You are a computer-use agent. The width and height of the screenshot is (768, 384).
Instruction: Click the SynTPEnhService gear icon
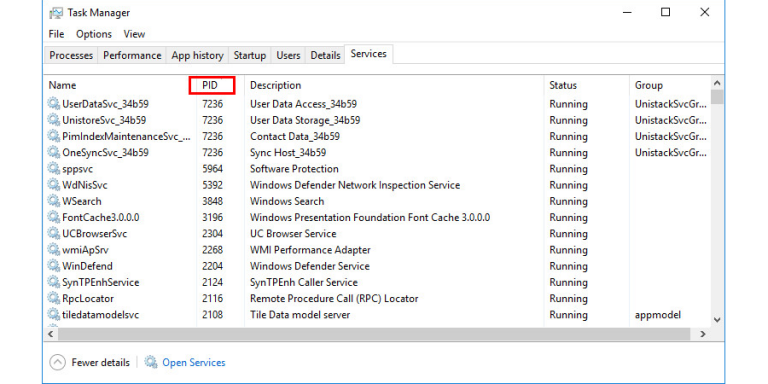53,282
